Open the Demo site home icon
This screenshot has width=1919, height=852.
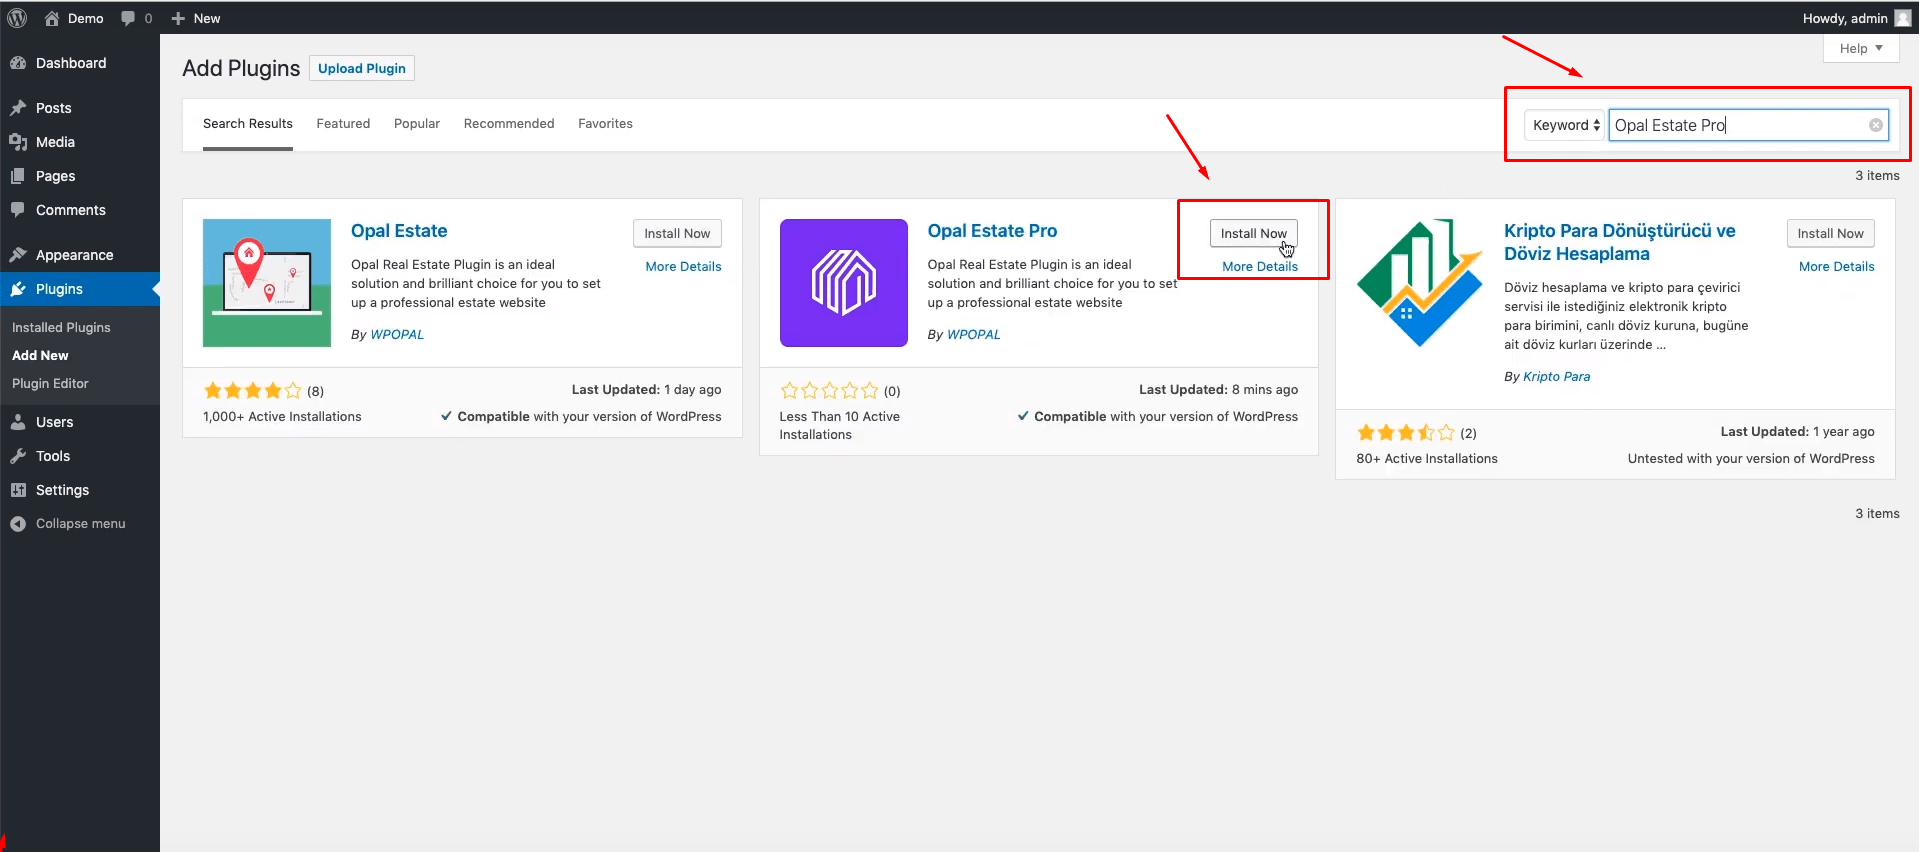pyautogui.click(x=52, y=18)
